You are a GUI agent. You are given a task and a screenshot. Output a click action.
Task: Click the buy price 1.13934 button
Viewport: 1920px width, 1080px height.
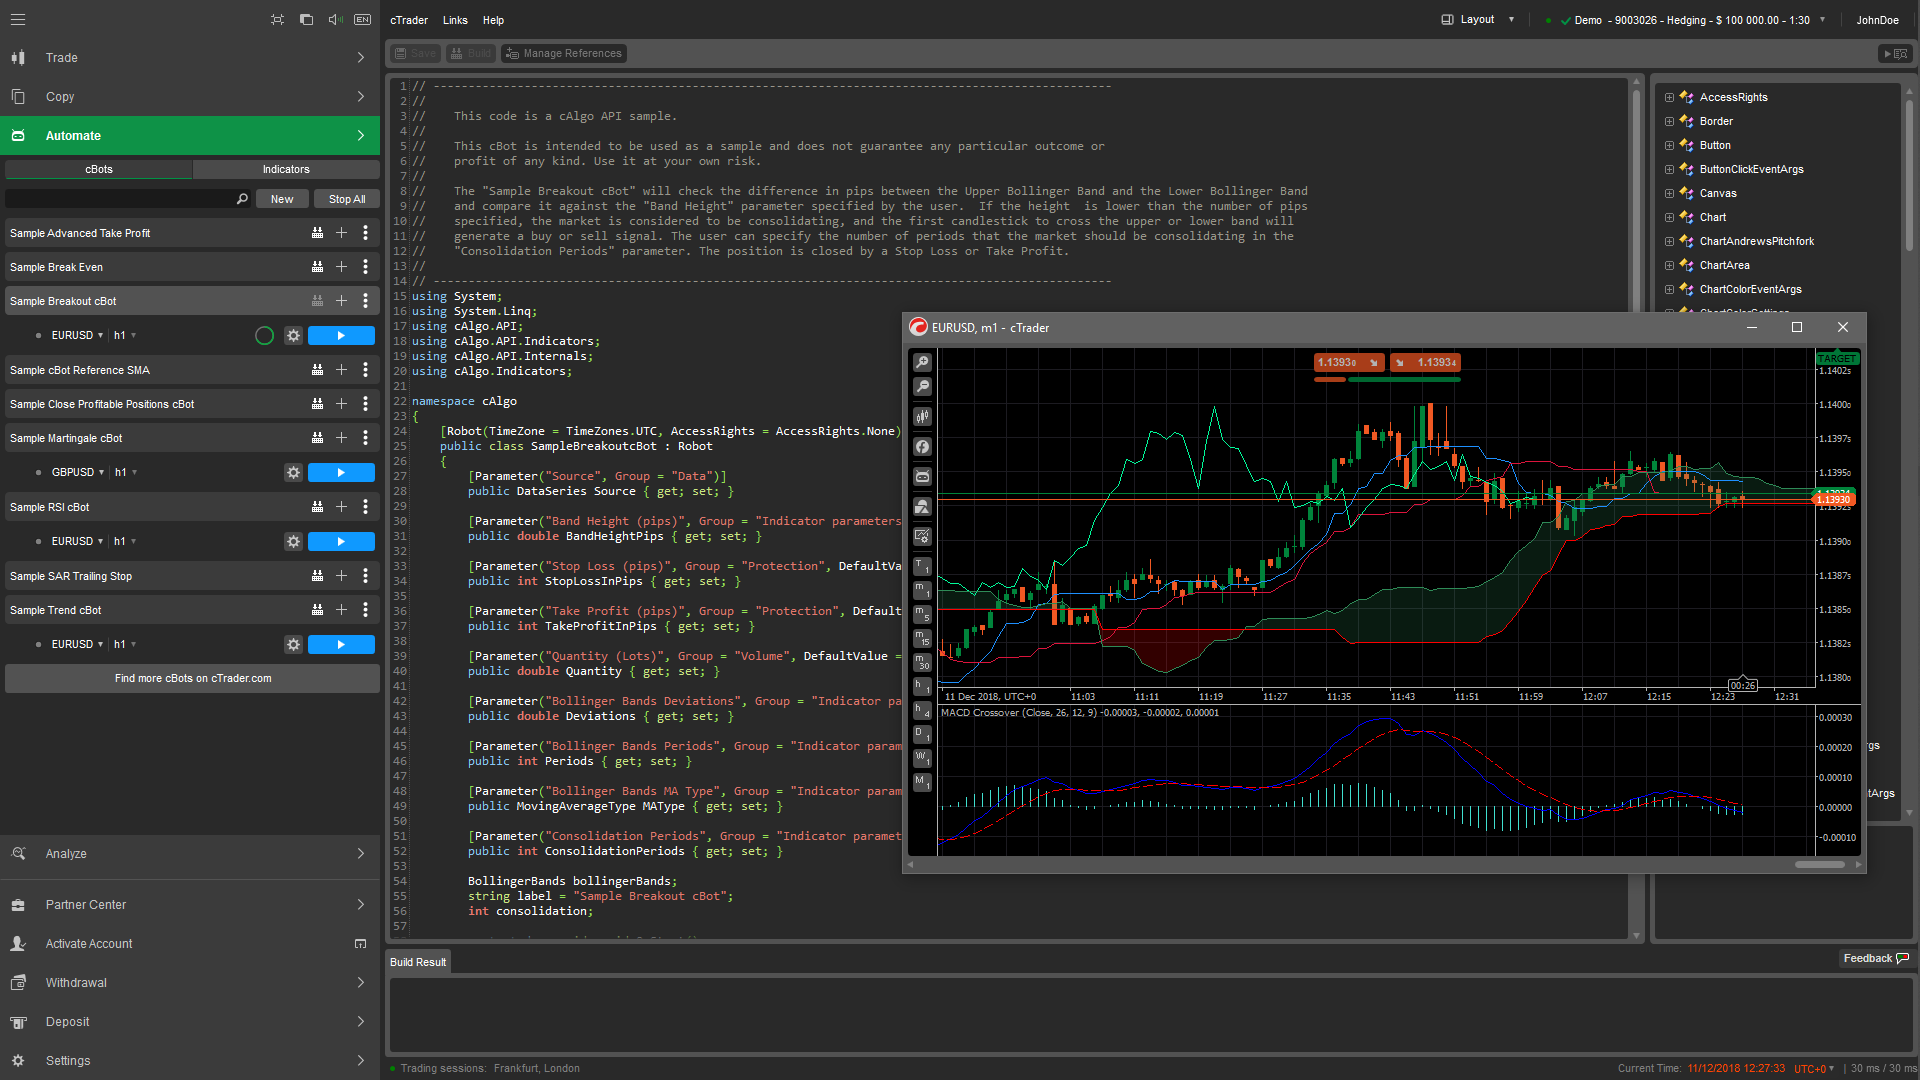(x=1425, y=363)
